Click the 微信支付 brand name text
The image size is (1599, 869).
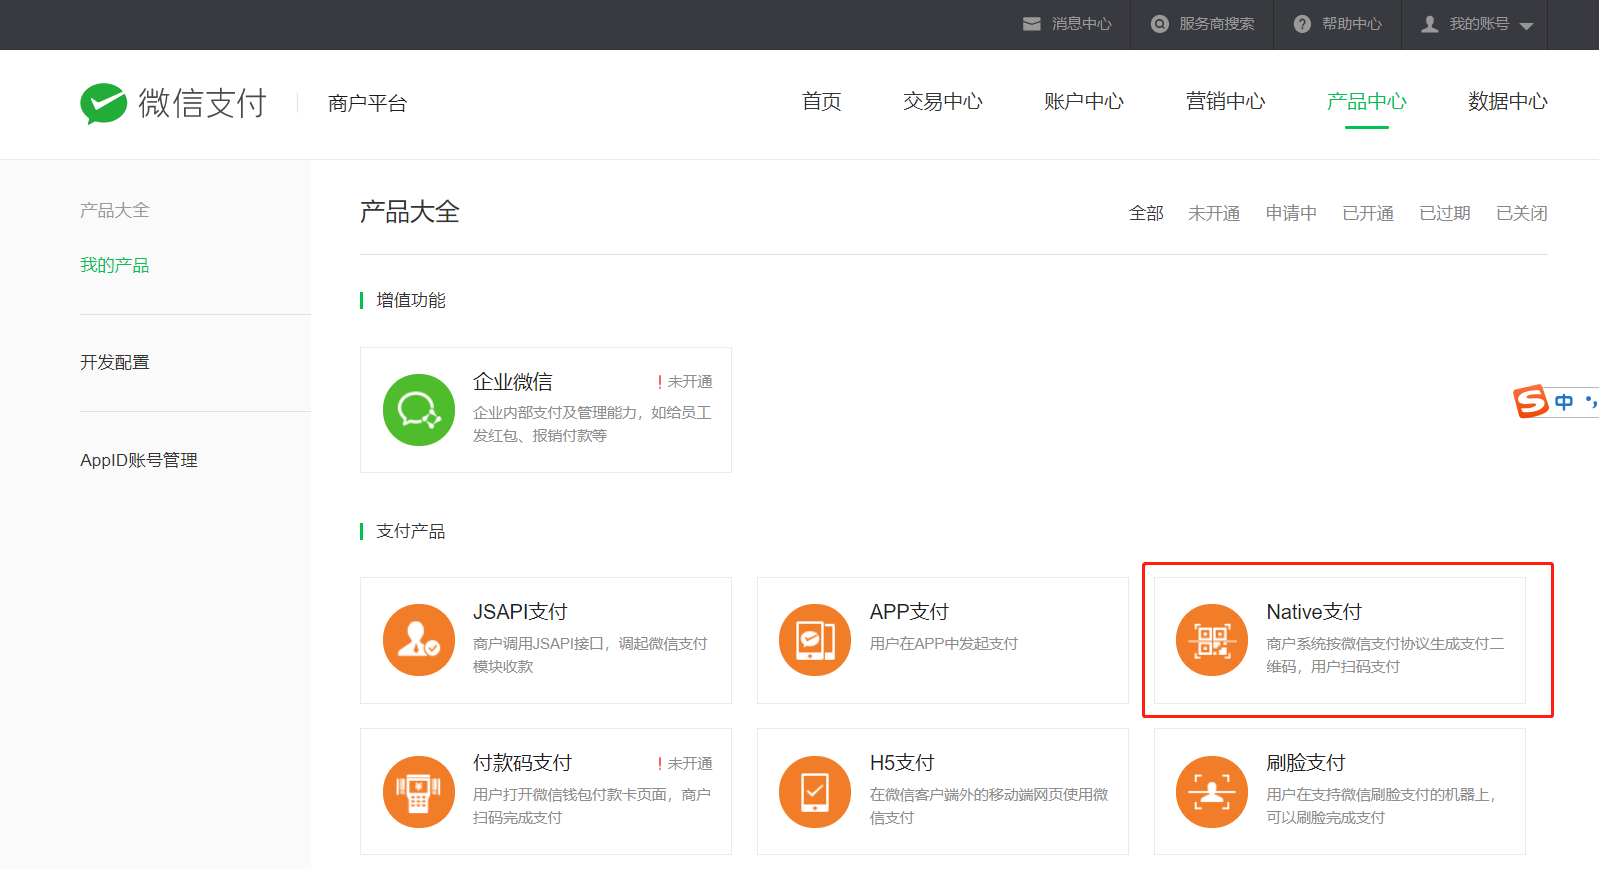pyautogui.click(x=203, y=103)
